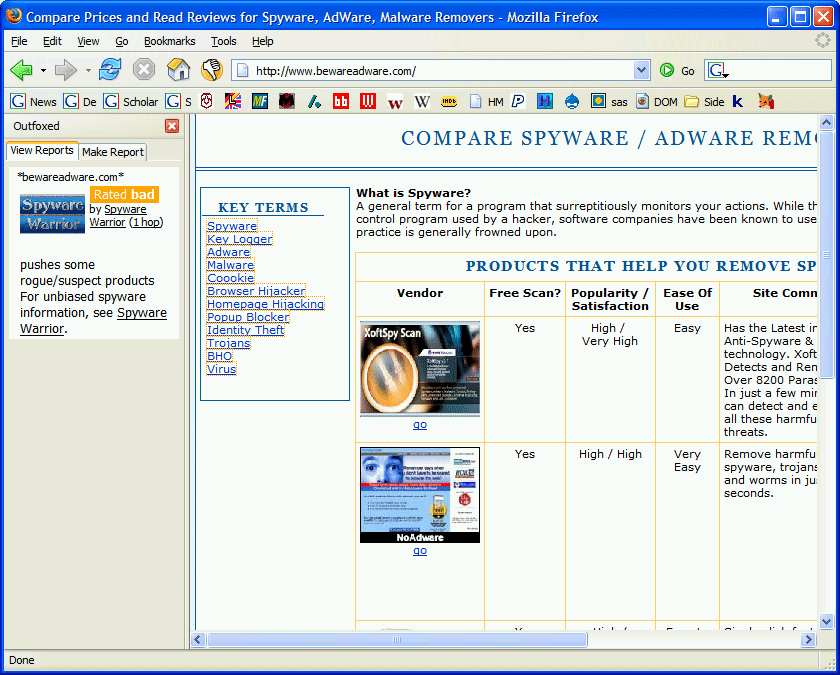Open the Spyware Warrior reporter link

tap(118, 215)
